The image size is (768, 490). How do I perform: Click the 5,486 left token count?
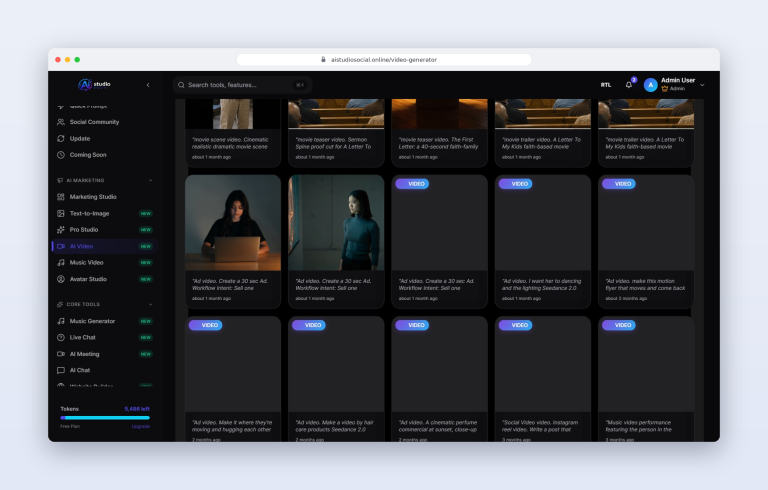pyautogui.click(x=137, y=409)
